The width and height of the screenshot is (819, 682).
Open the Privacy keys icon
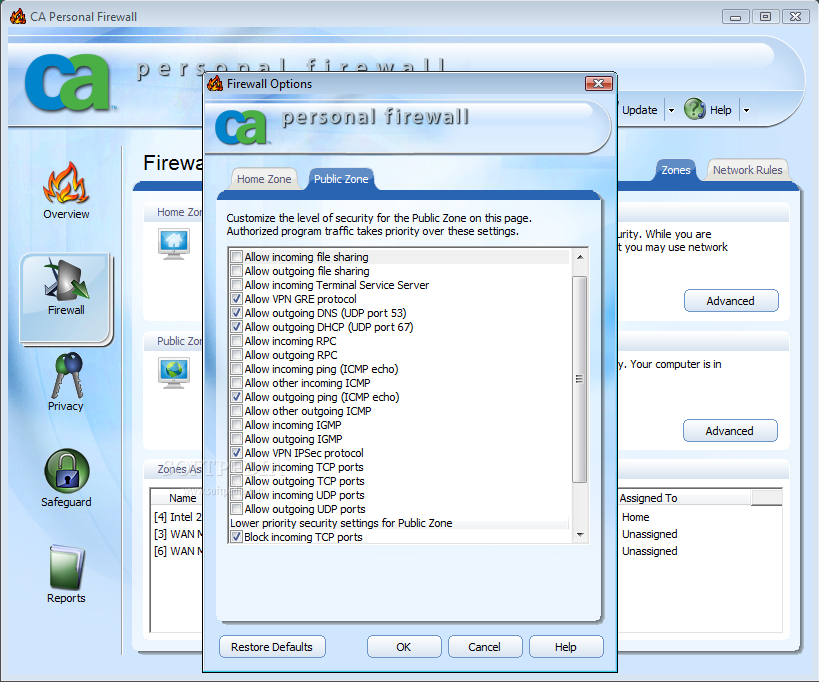(67, 375)
